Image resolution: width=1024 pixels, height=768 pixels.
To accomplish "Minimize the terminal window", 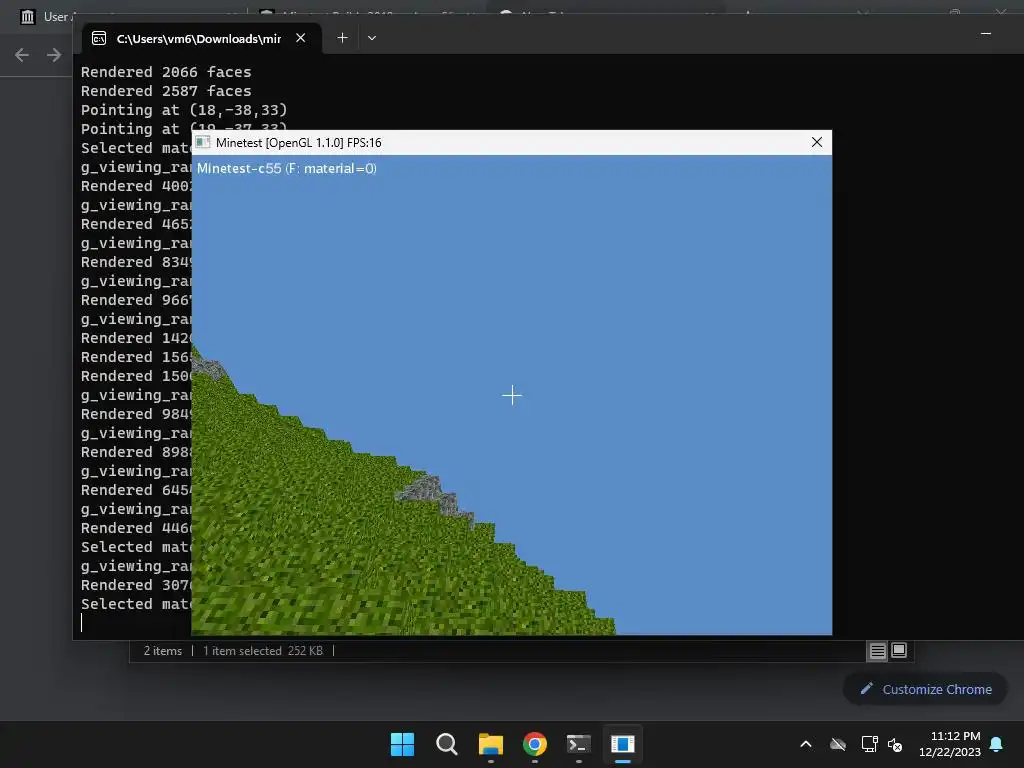I will tap(986, 34).
